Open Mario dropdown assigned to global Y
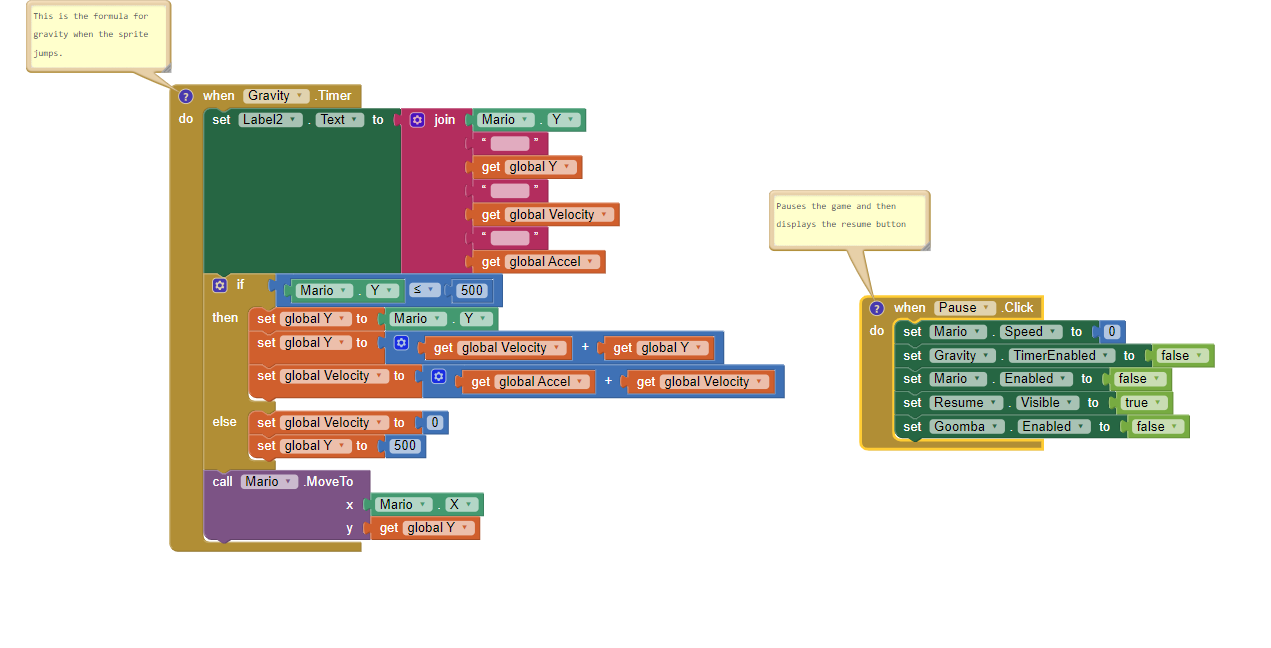Image resolution: width=1271 pixels, height=648 pixels. (x=417, y=319)
